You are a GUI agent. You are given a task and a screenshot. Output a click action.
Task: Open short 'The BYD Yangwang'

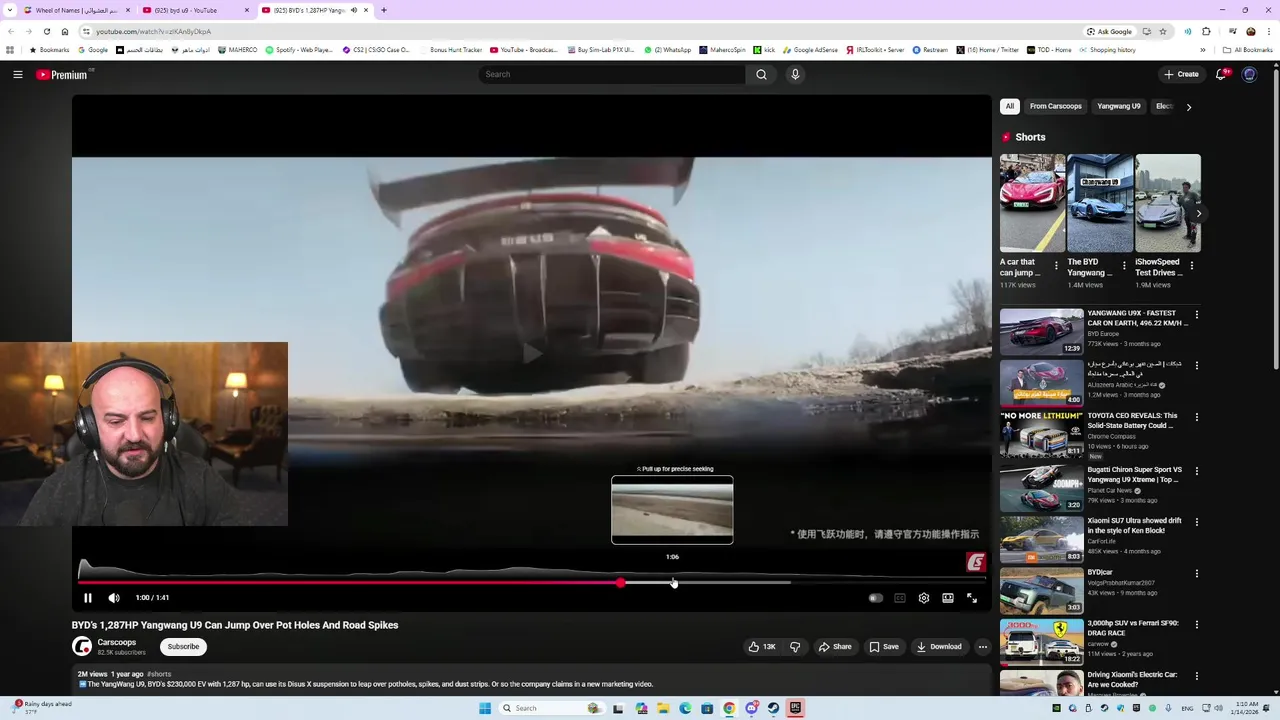(x=1100, y=203)
